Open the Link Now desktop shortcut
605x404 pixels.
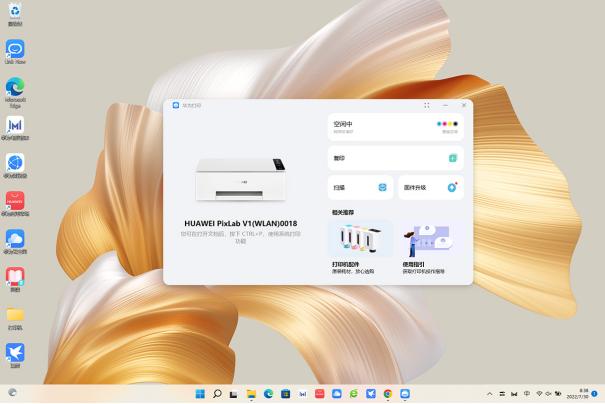(15, 51)
